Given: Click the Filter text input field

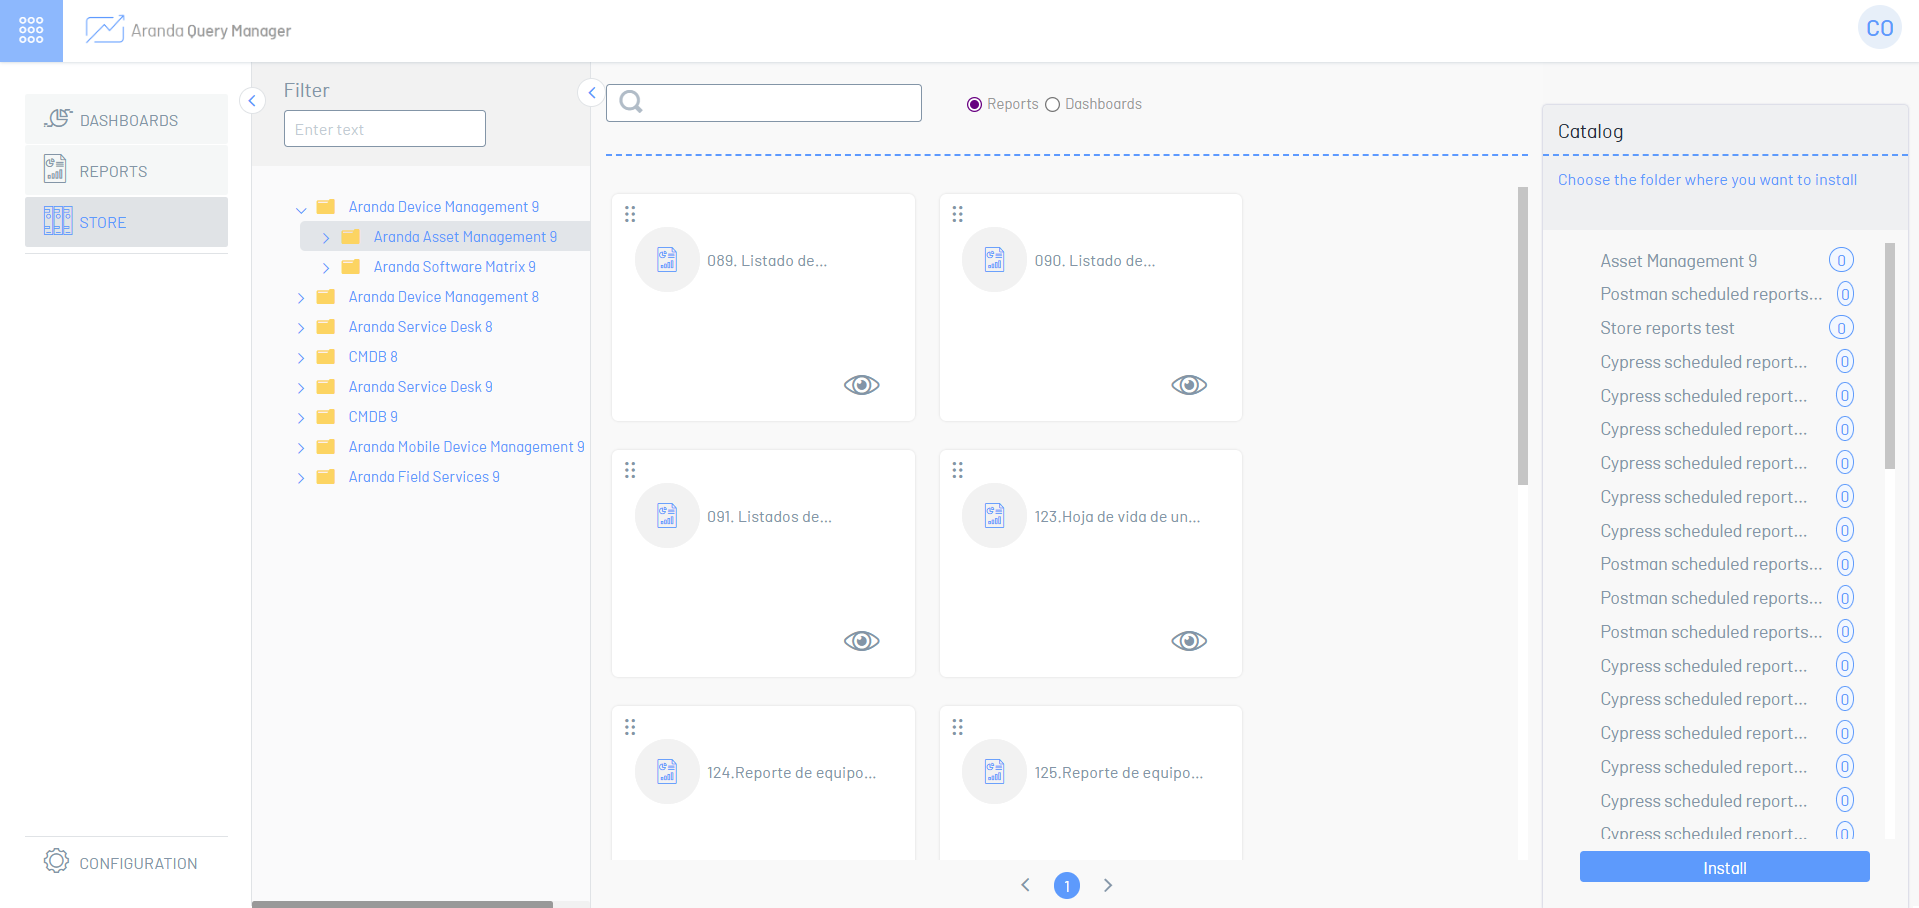Looking at the screenshot, I should 384,129.
